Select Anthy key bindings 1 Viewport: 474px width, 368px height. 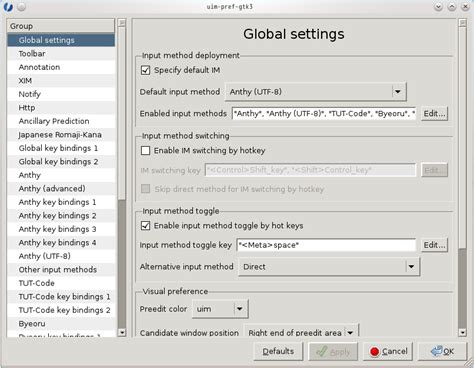[x=61, y=202]
